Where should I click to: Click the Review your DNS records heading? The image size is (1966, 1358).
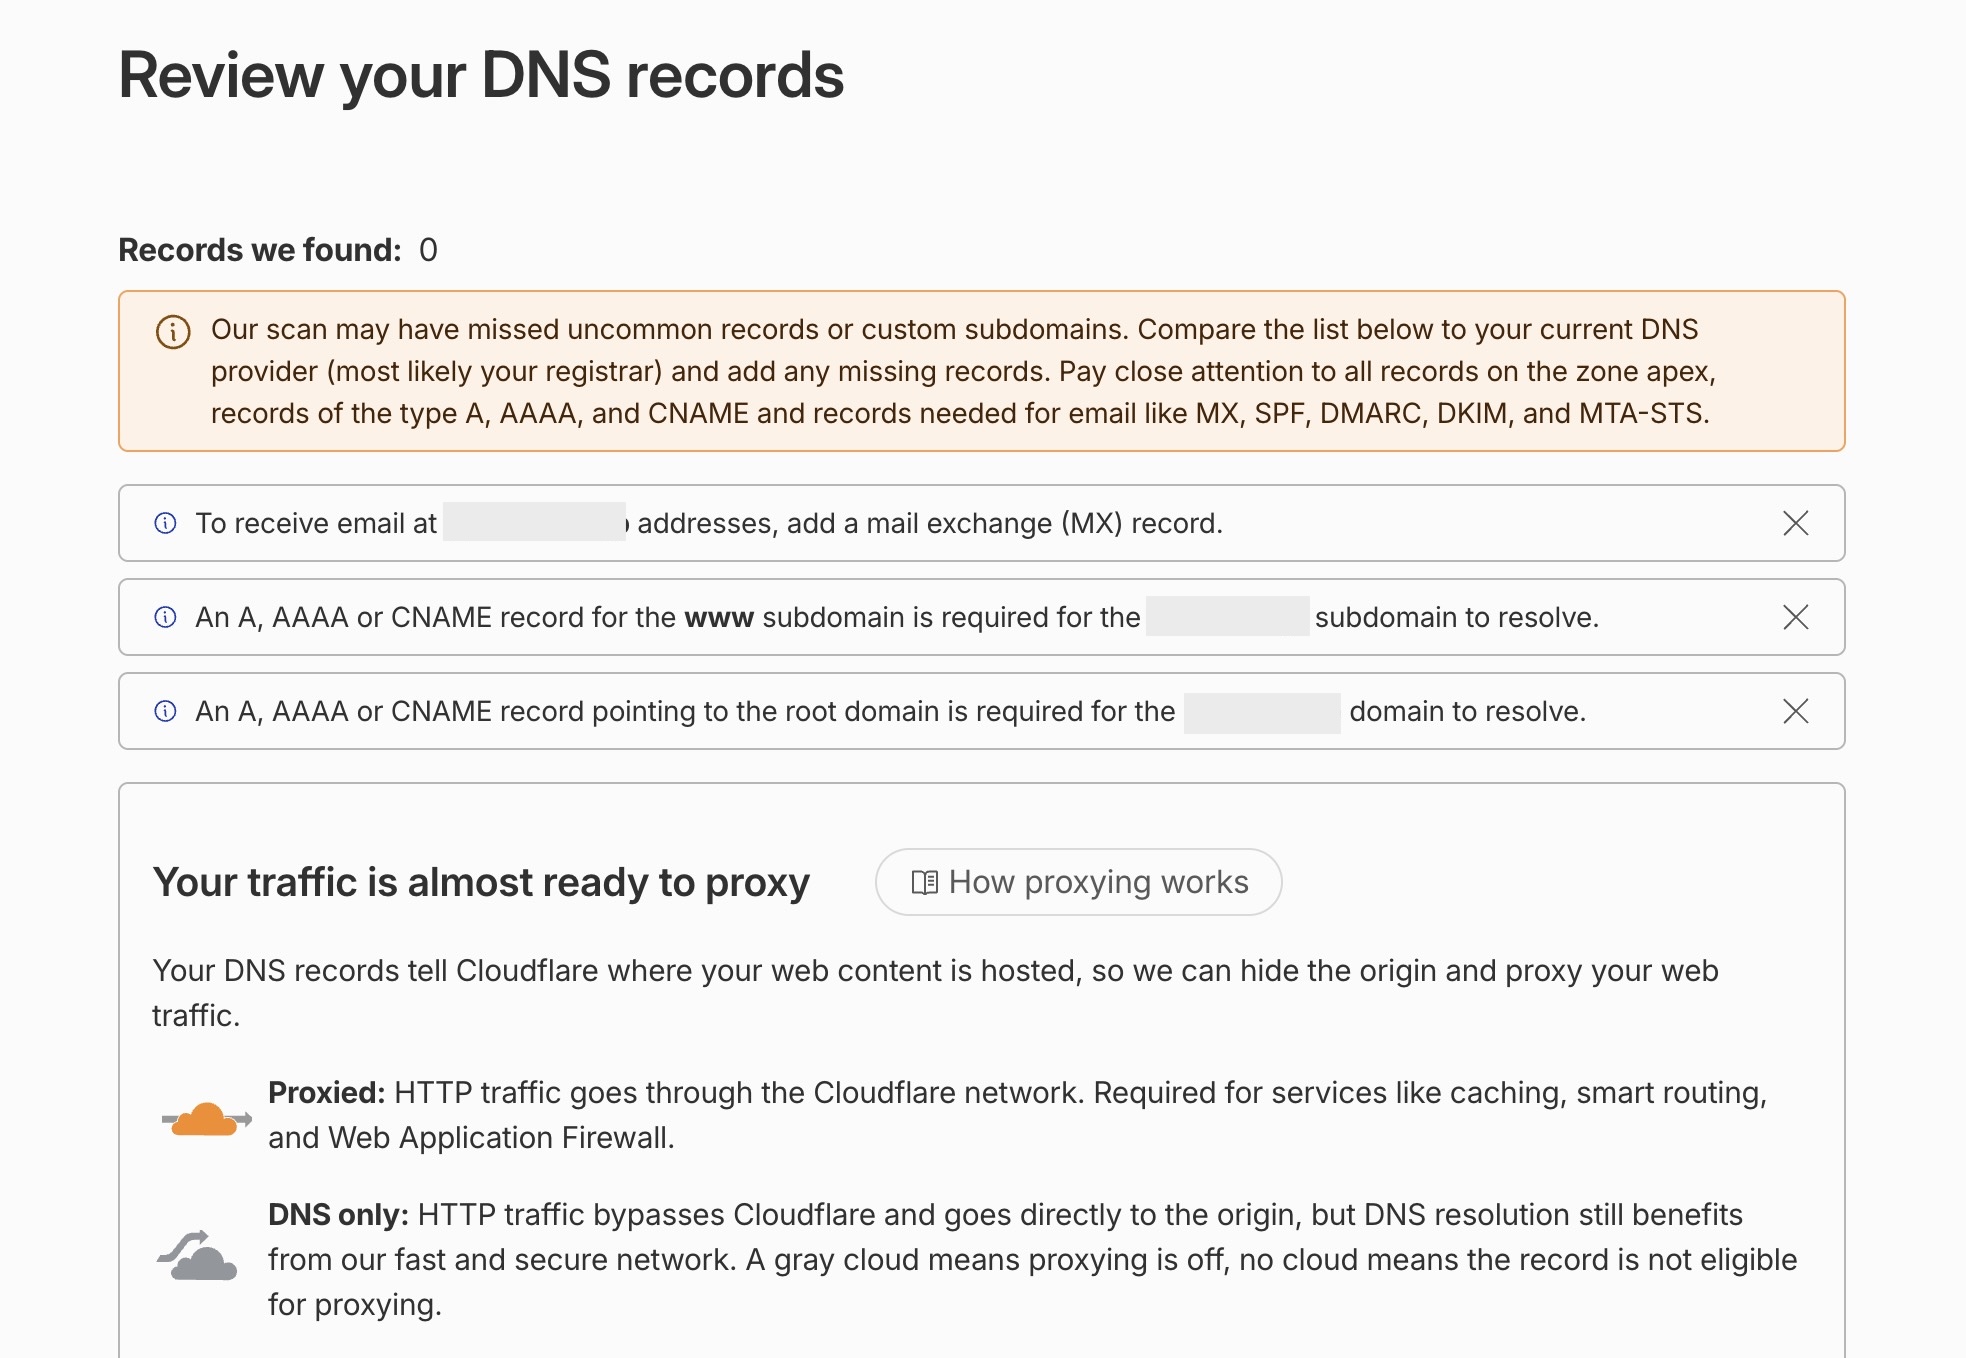(481, 75)
